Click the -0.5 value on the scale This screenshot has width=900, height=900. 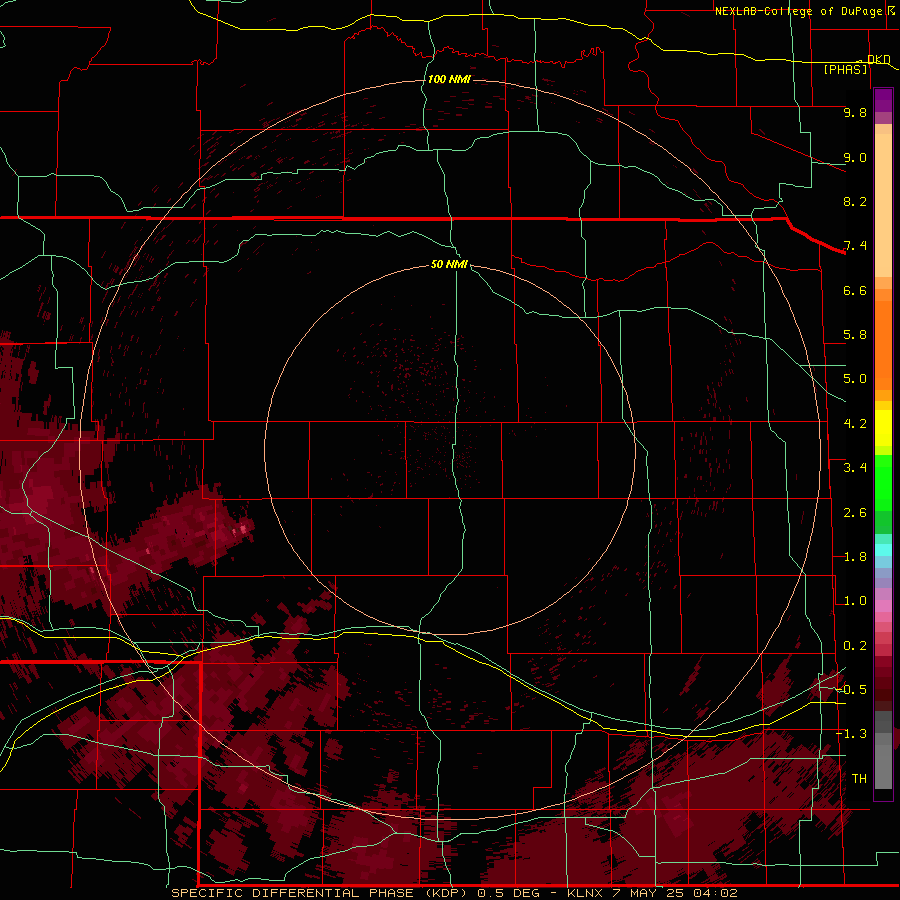point(851,690)
